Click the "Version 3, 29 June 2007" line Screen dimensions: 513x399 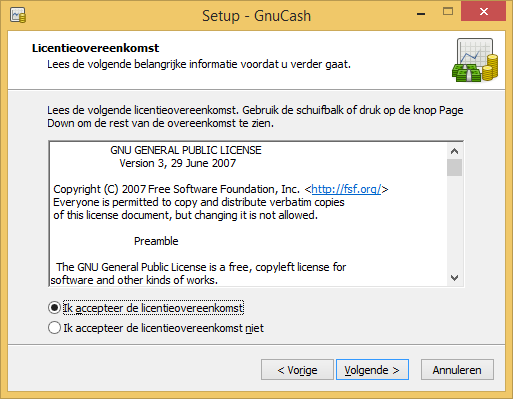[x=178, y=163]
